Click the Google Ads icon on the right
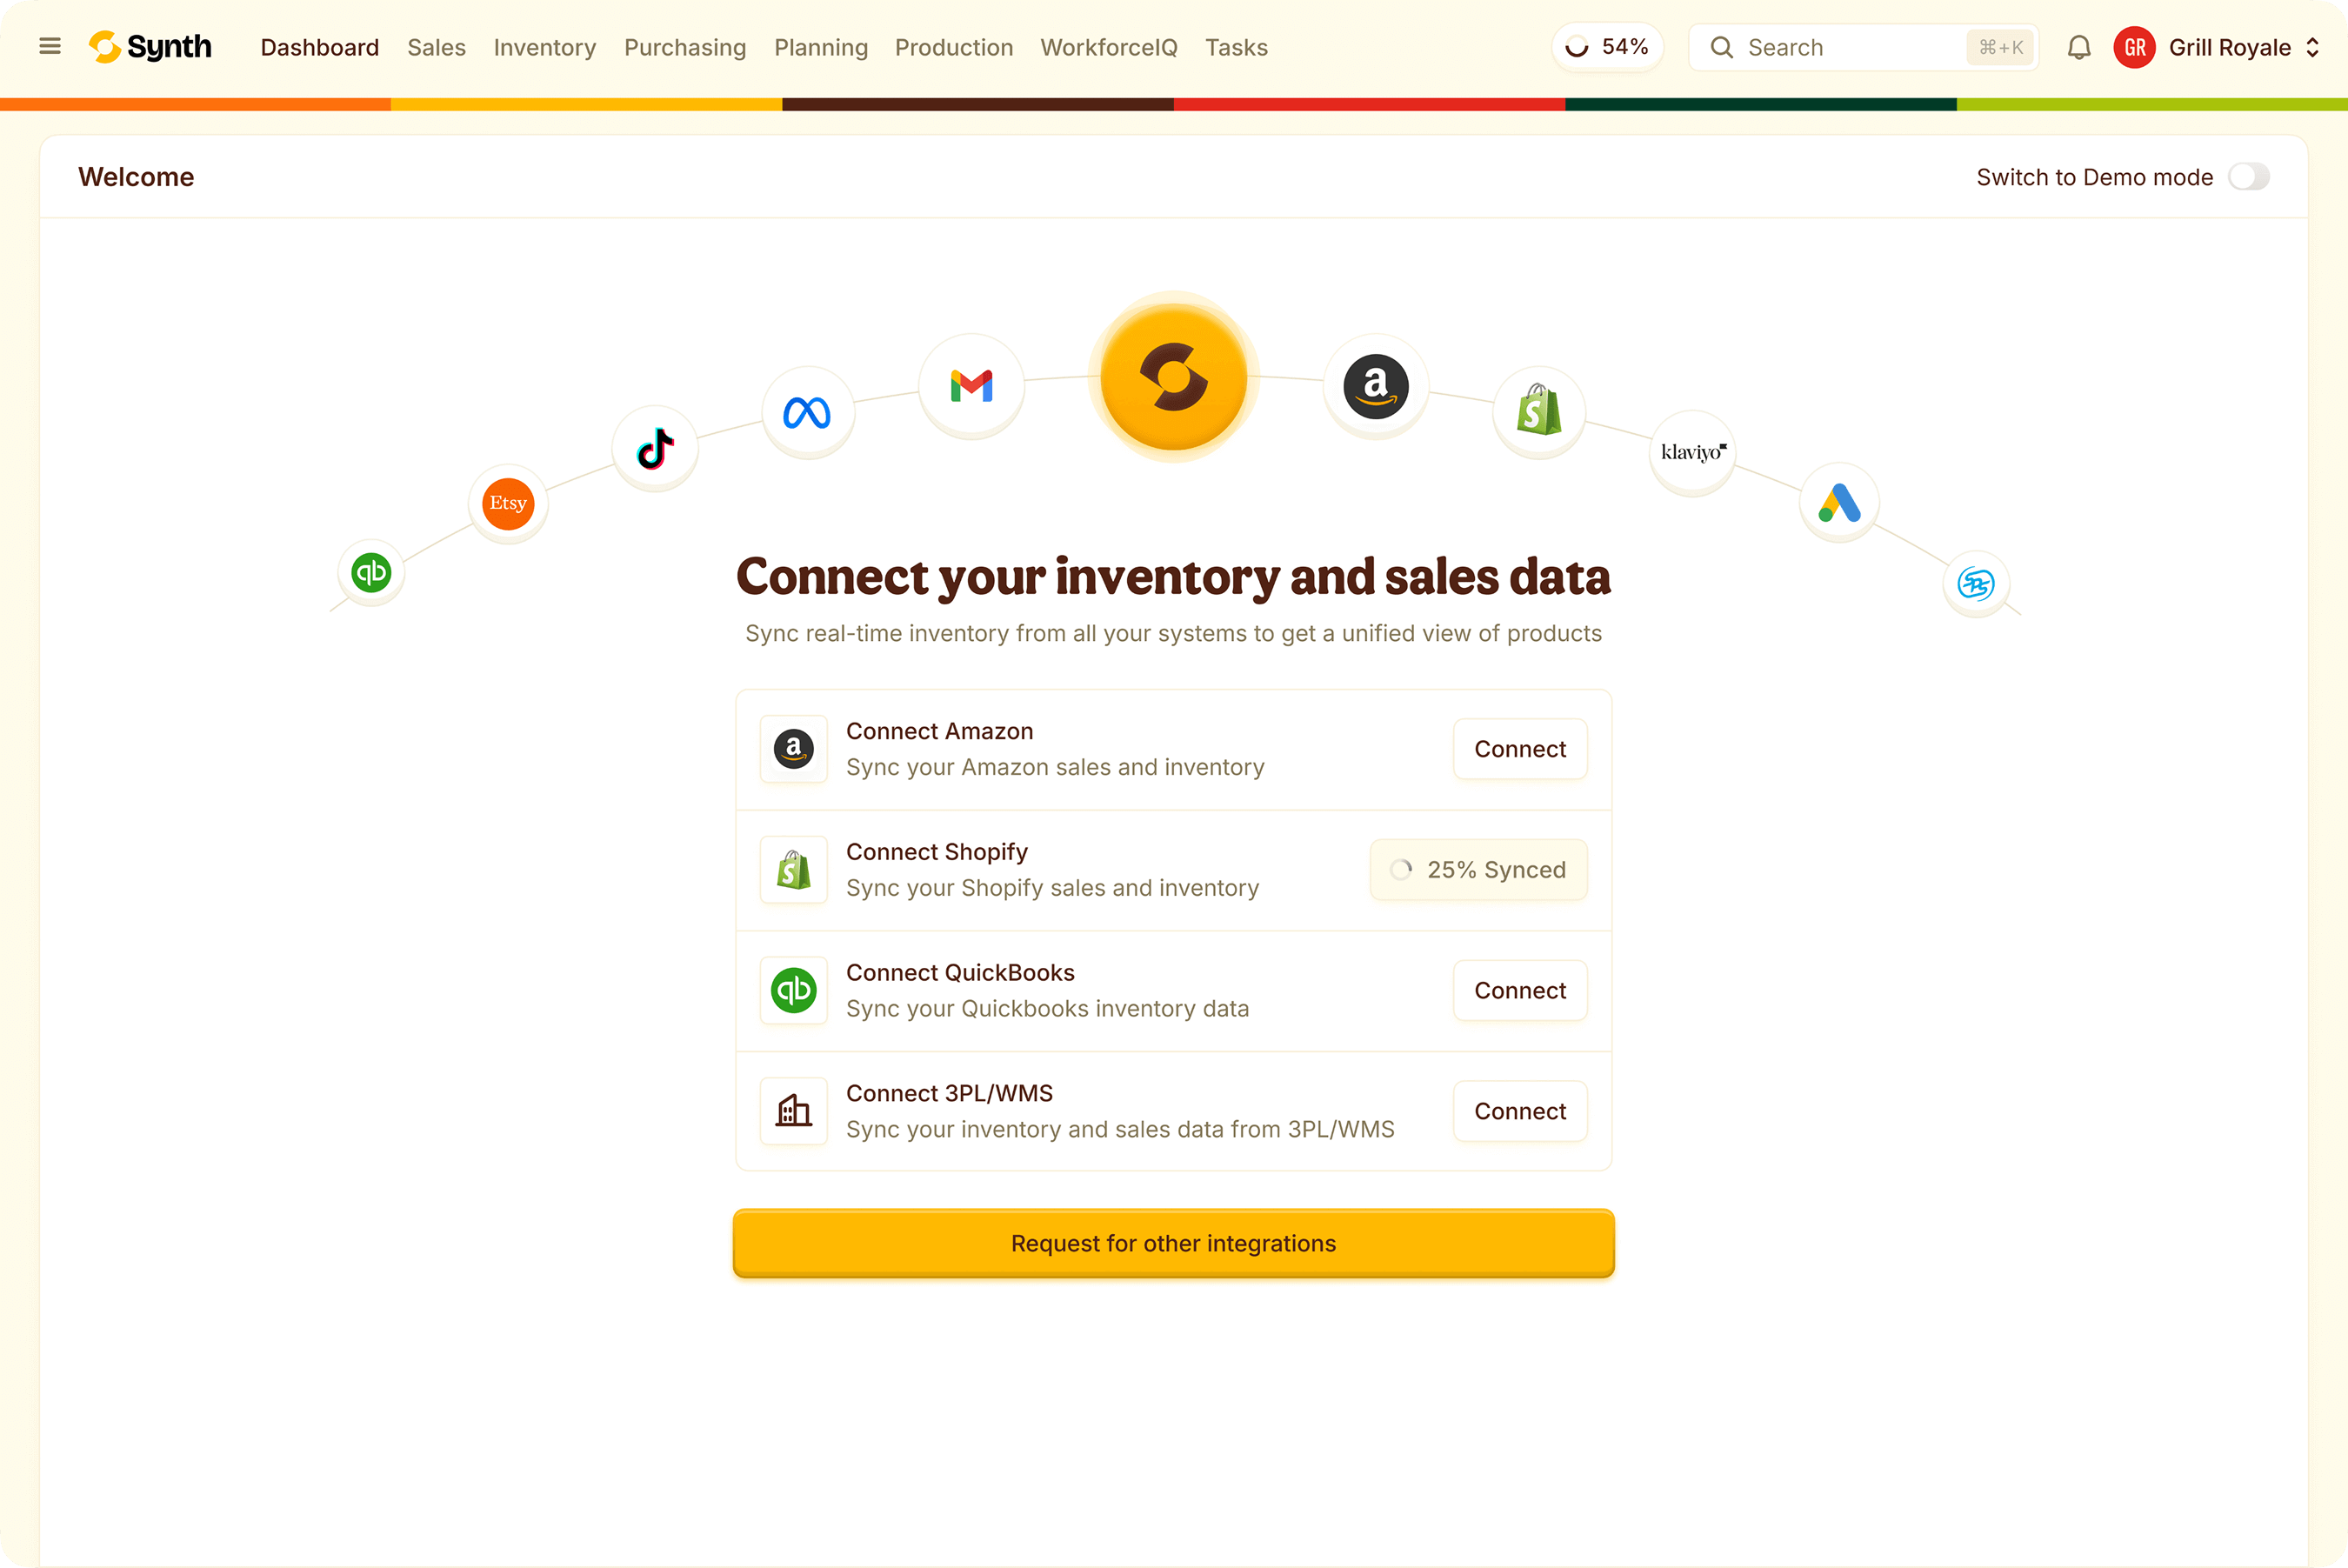 1839,503
